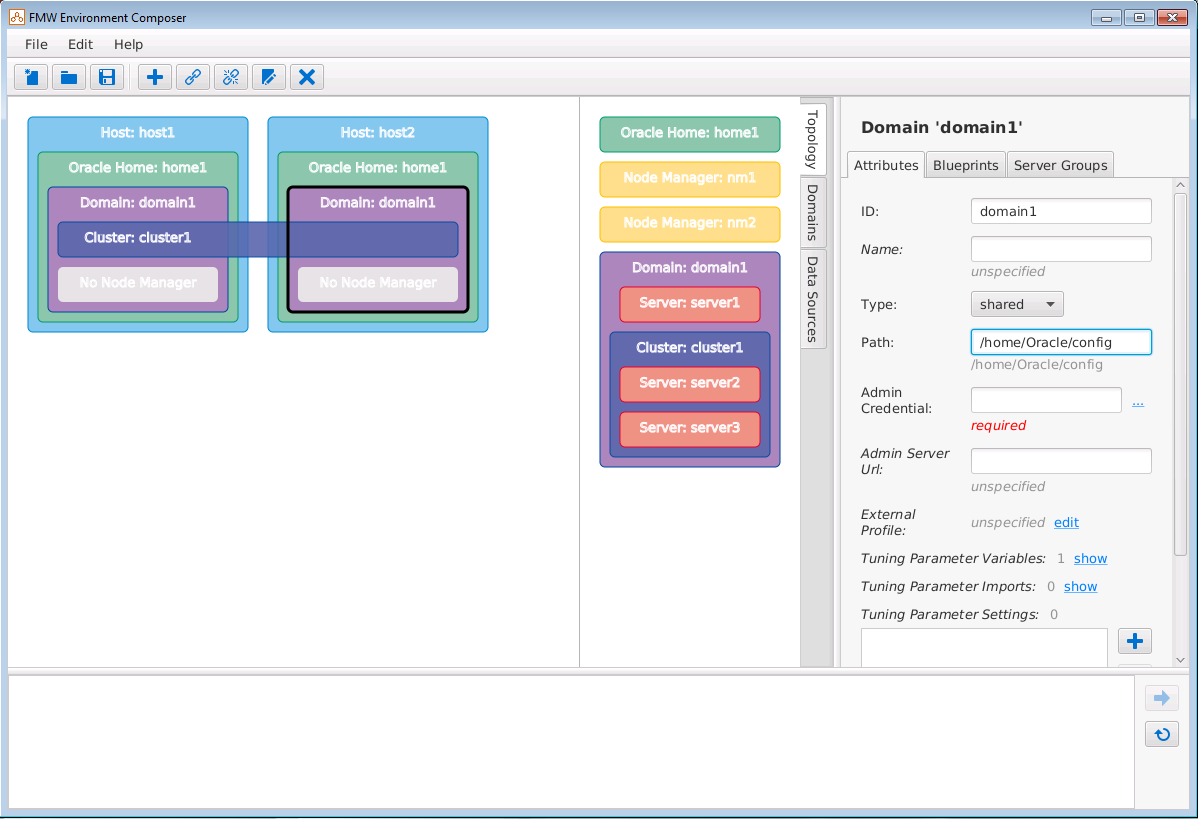1198x819 pixels.
Task: Click the bottom output text area
Action: click(x=571, y=741)
